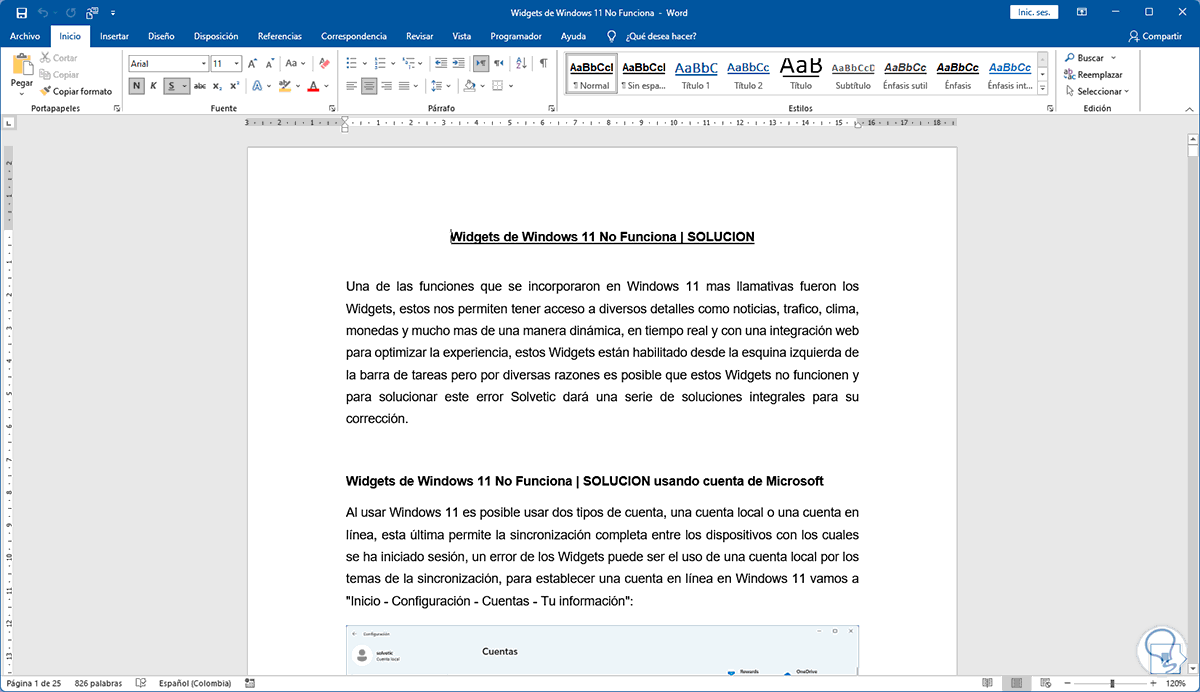
Task: Toggle Underline (S) formatting
Action: coord(172,87)
